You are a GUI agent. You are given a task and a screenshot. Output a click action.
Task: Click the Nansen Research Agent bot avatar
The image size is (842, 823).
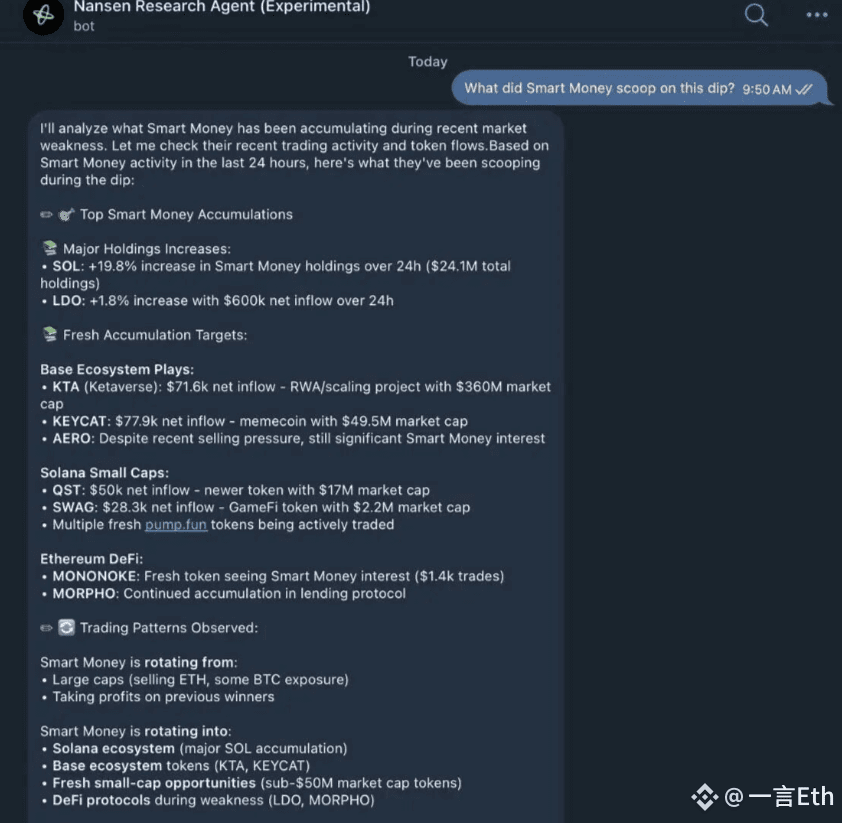click(x=43, y=15)
